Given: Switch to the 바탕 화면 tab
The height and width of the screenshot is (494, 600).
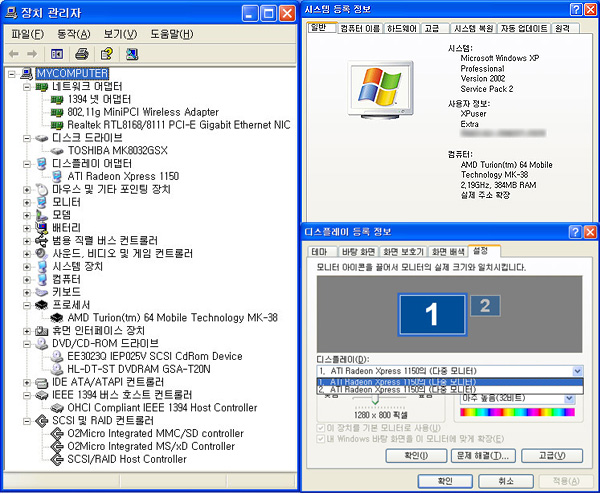Looking at the screenshot, I should pos(358,252).
